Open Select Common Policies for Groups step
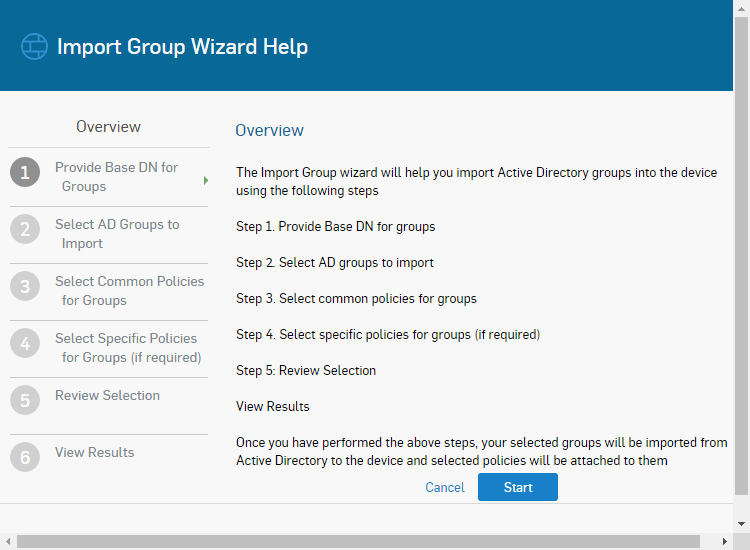This screenshot has height=550, width=750. pyautogui.click(x=130, y=290)
